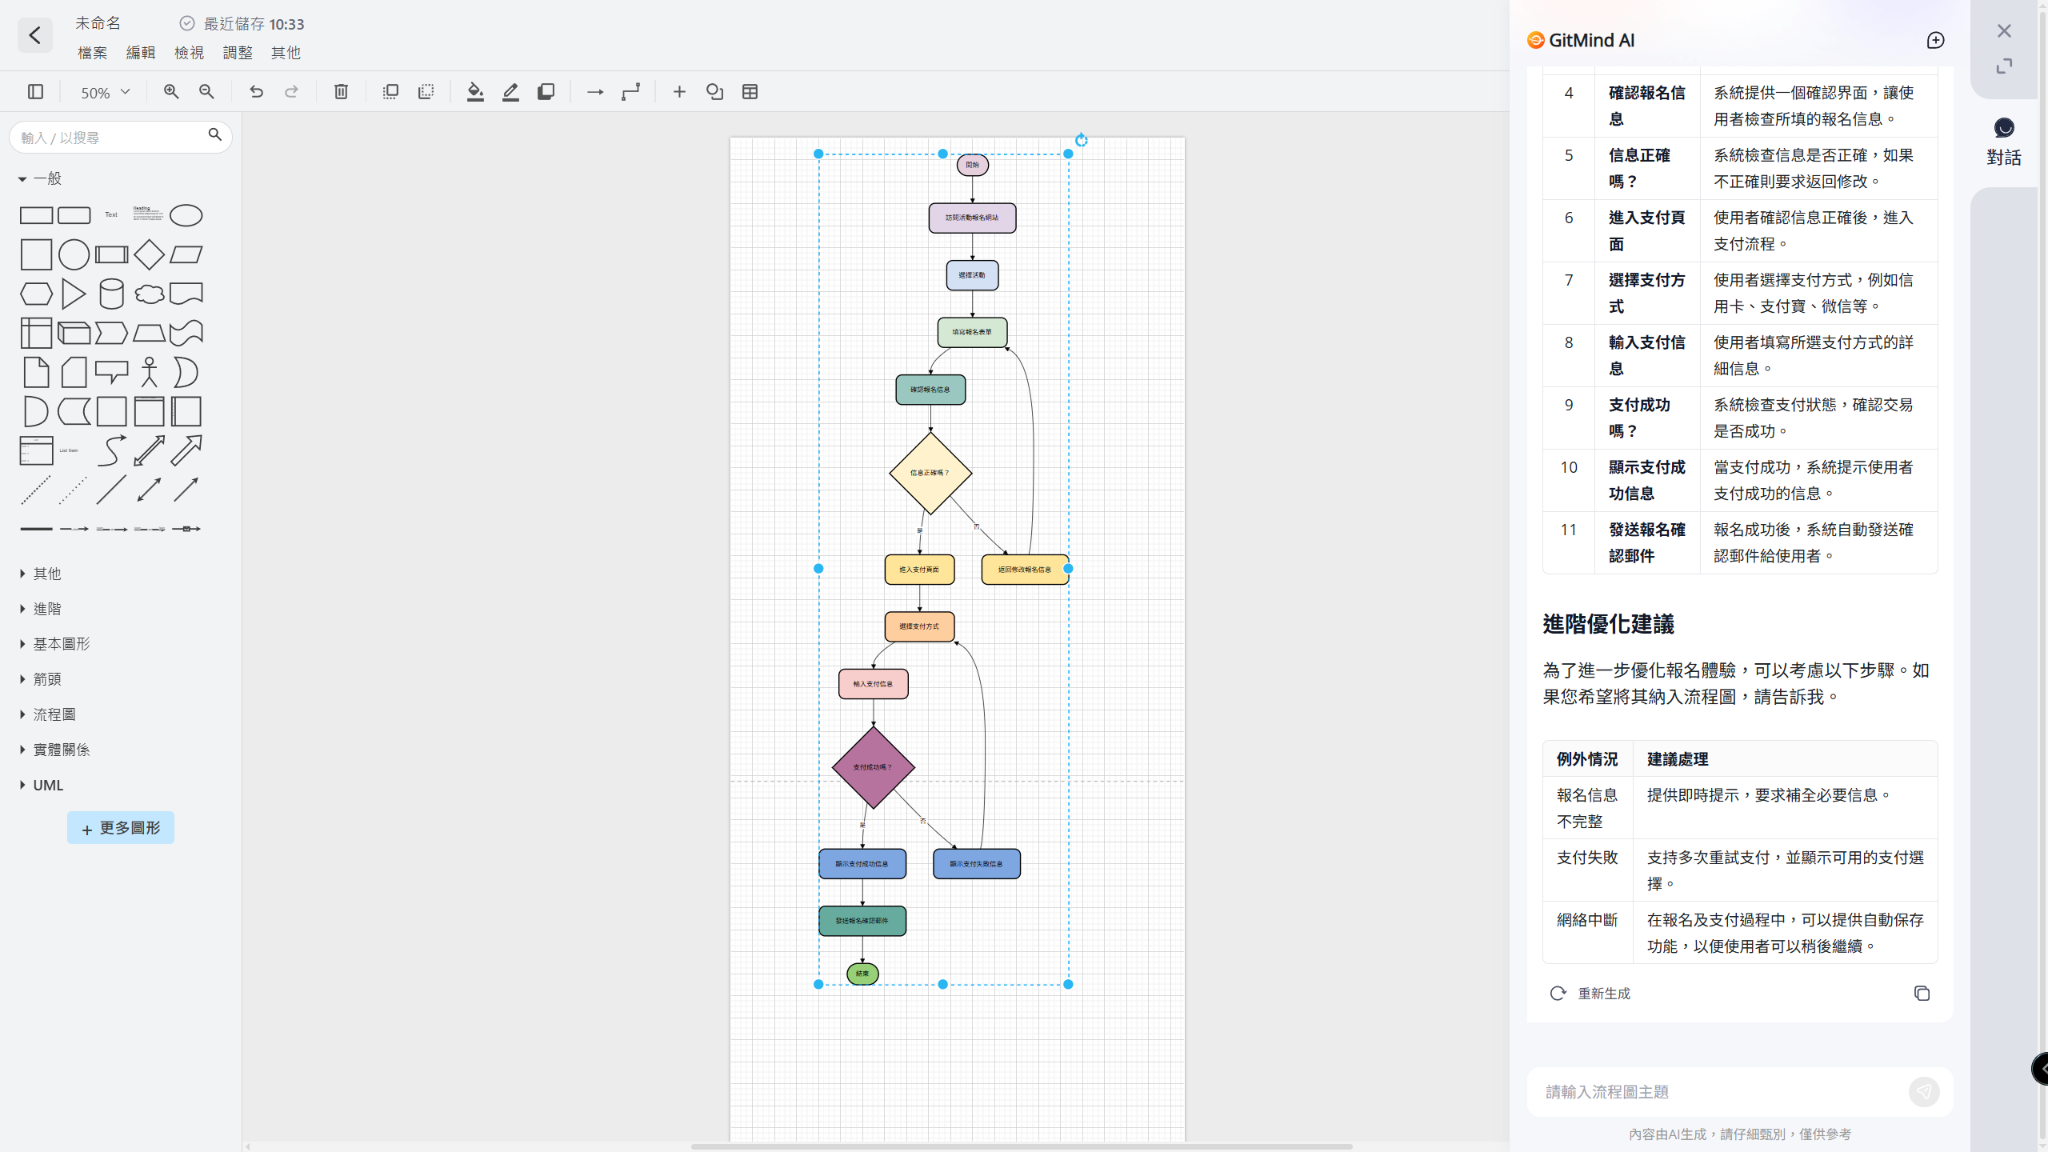Click the plus insert icon in toolbar

(x=679, y=92)
